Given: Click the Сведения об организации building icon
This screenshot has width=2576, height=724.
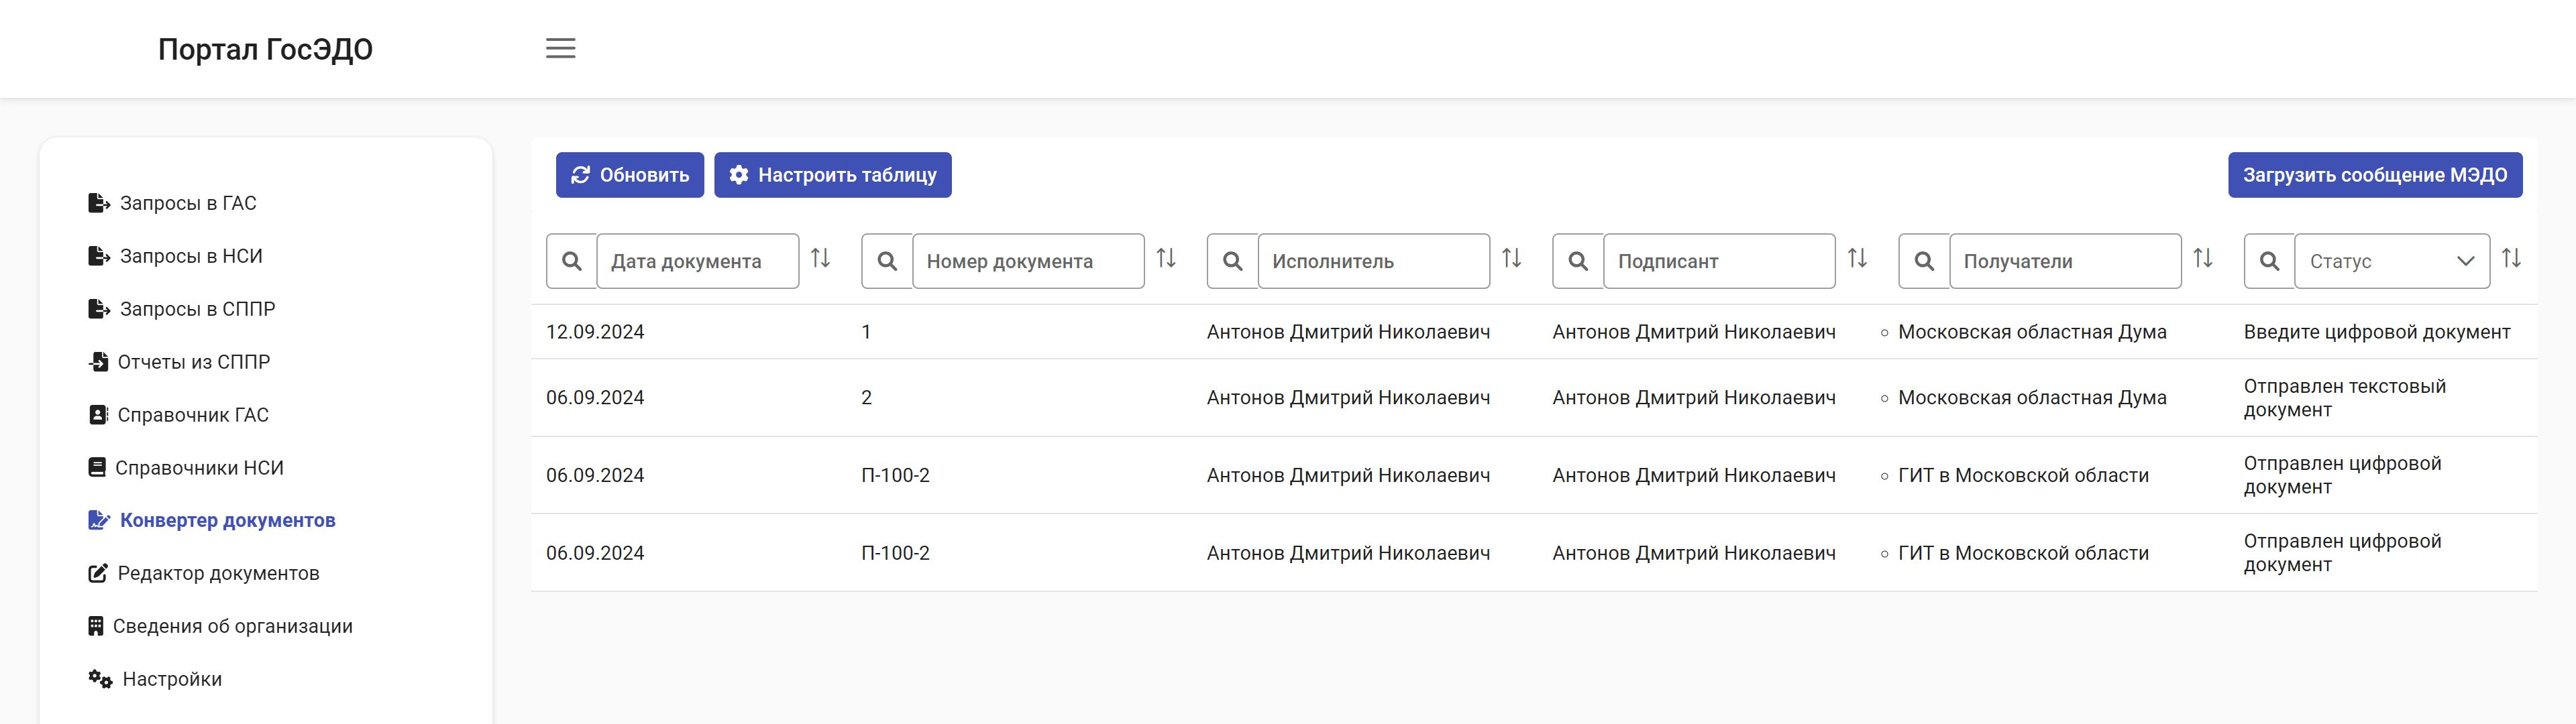Looking at the screenshot, I should tap(96, 626).
